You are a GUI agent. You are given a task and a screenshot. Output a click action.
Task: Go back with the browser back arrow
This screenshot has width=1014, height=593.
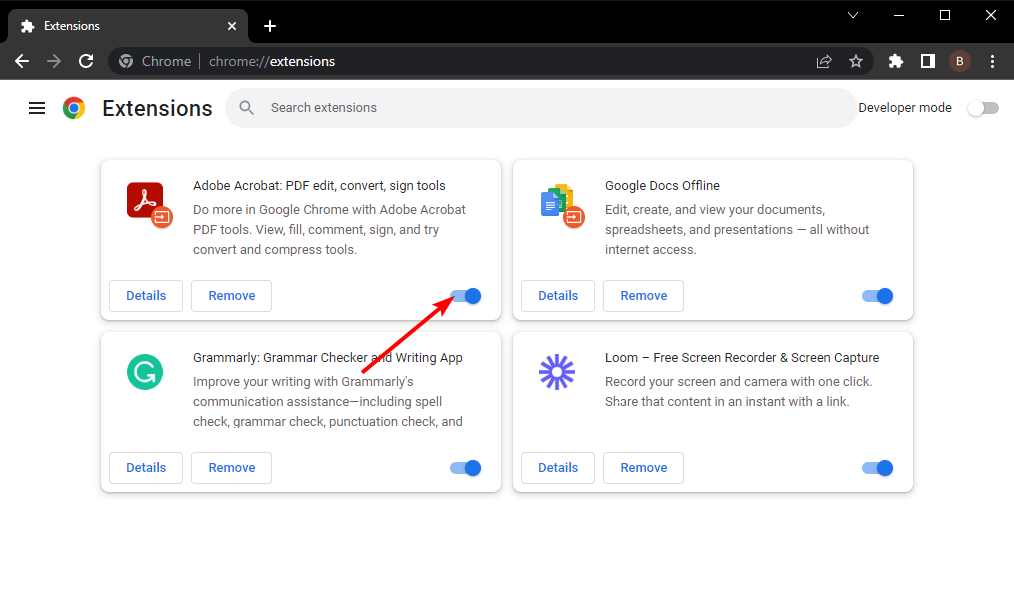22,61
